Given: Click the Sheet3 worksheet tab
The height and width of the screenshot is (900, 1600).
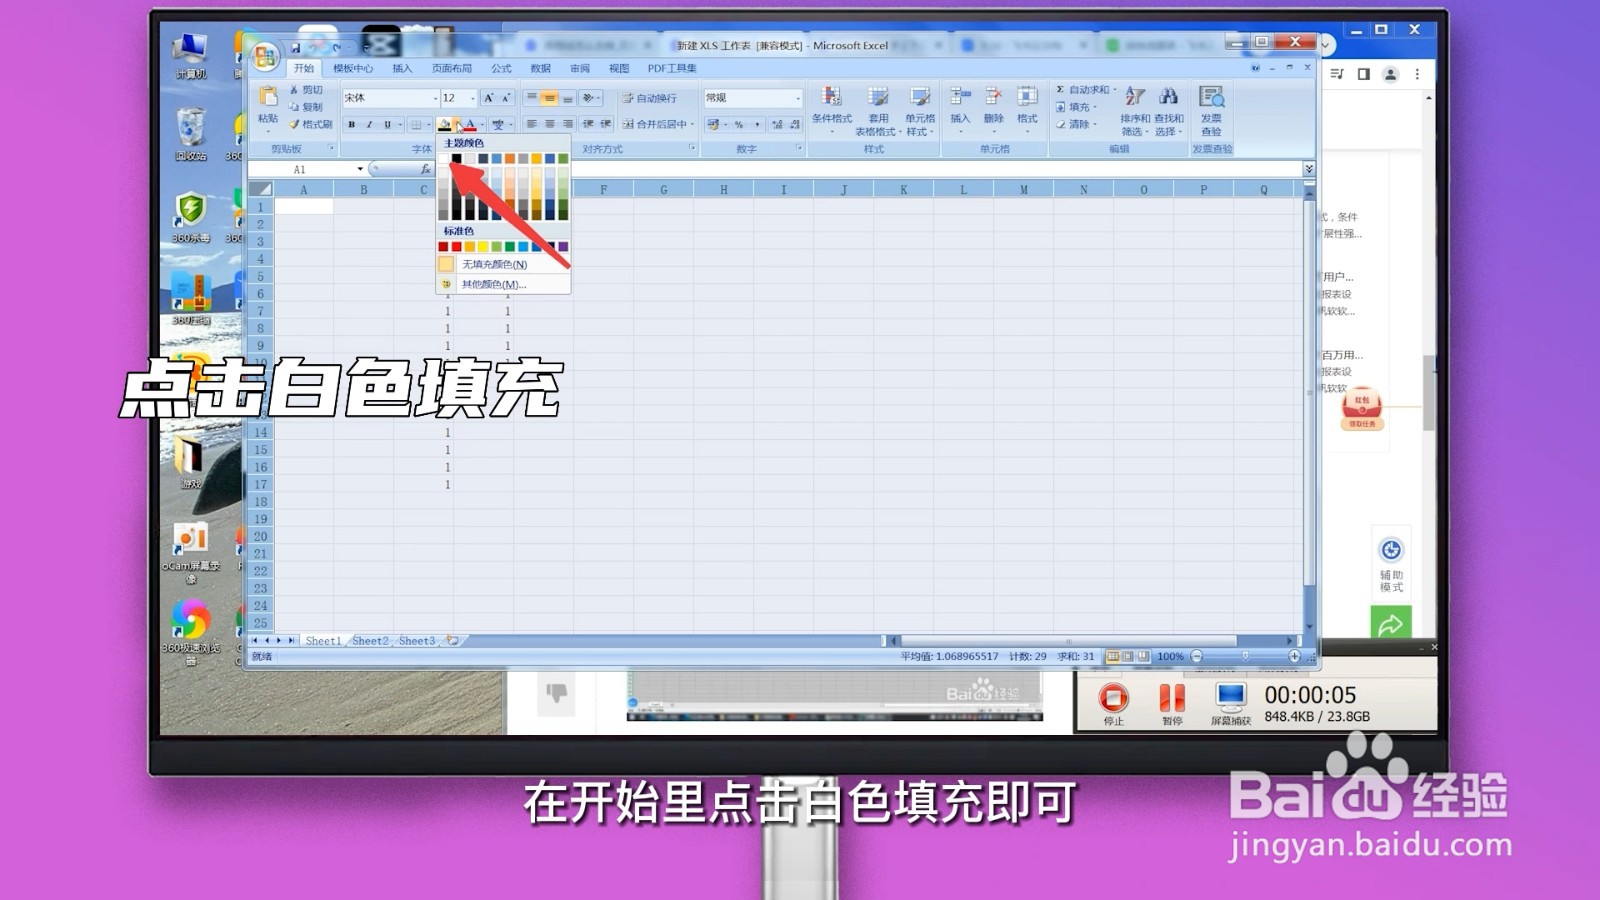Looking at the screenshot, I should (416, 641).
